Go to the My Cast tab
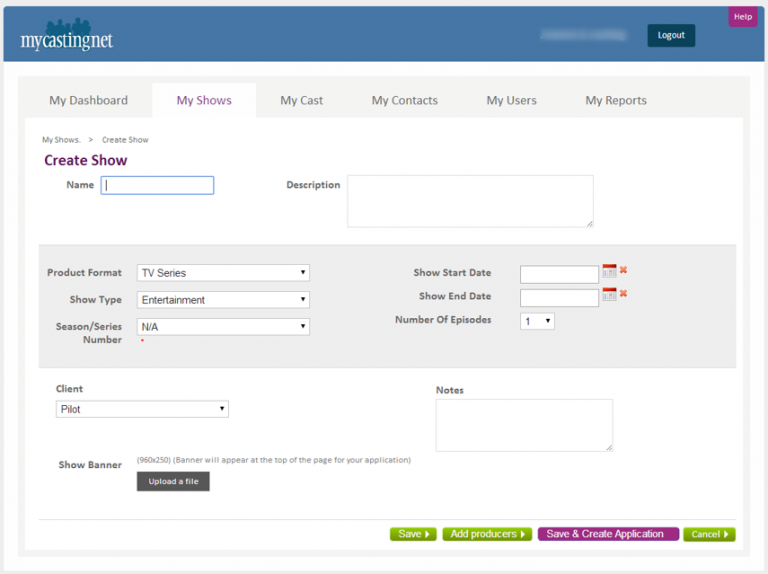This screenshot has height=574, width=768. pos(301,100)
